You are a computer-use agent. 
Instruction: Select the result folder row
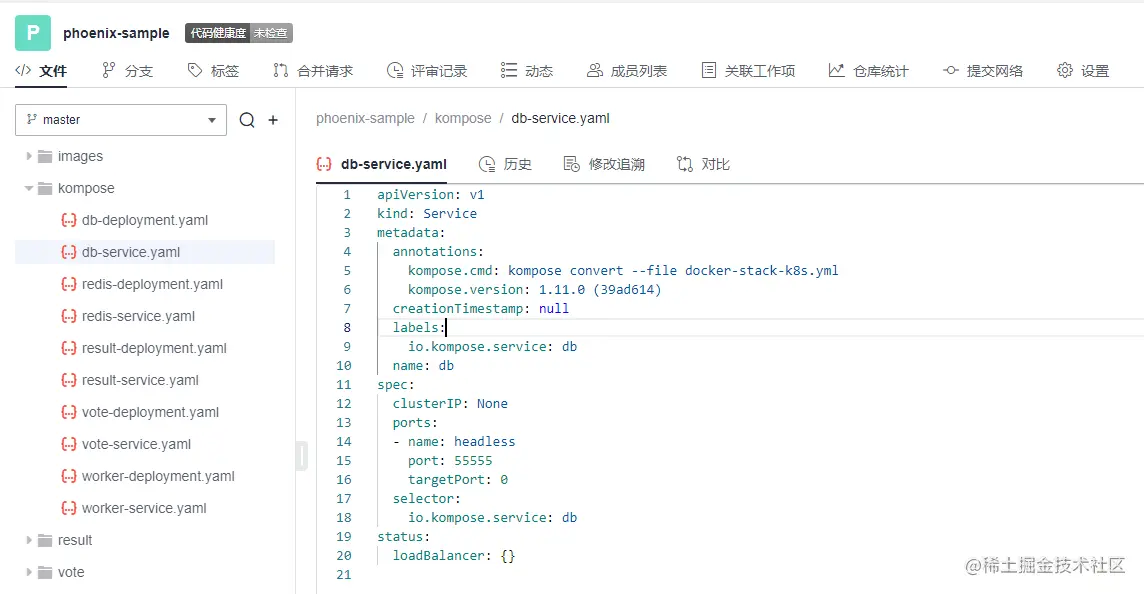pos(145,540)
